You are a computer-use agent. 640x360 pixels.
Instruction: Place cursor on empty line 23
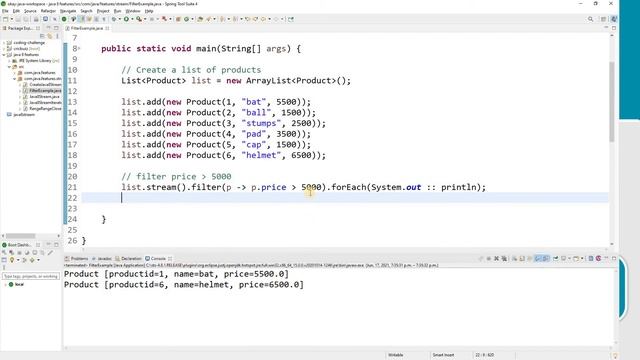pyautogui.click(x=345, y=209)
